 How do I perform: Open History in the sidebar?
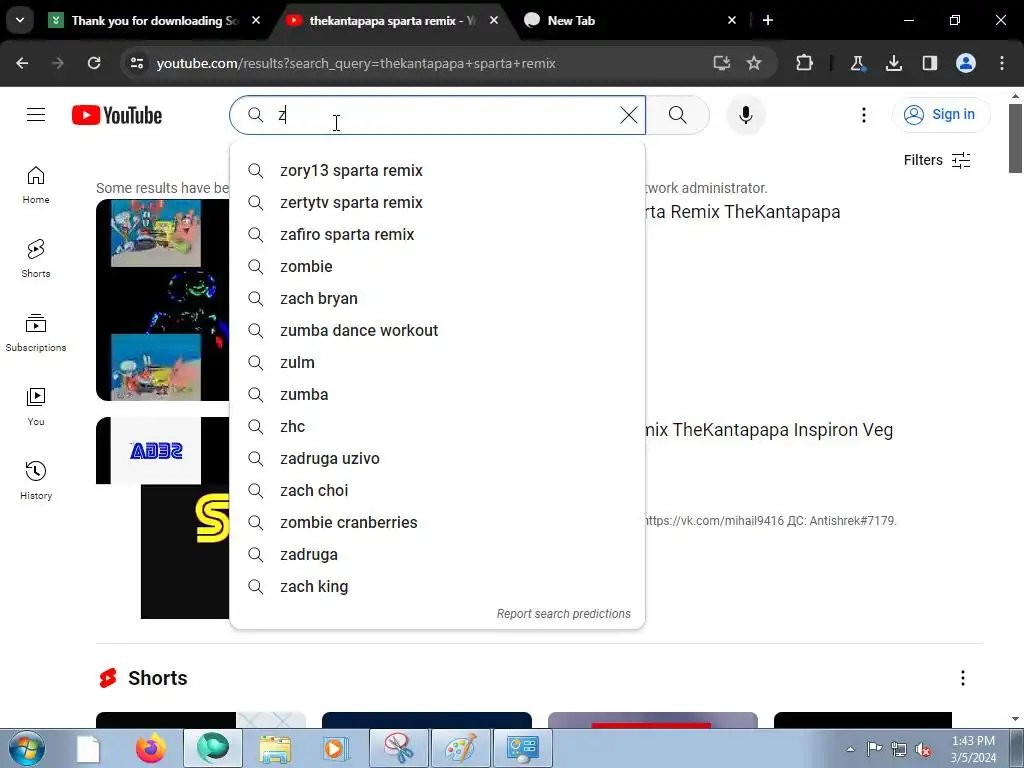pyautogui.click(x=36, y=480)
